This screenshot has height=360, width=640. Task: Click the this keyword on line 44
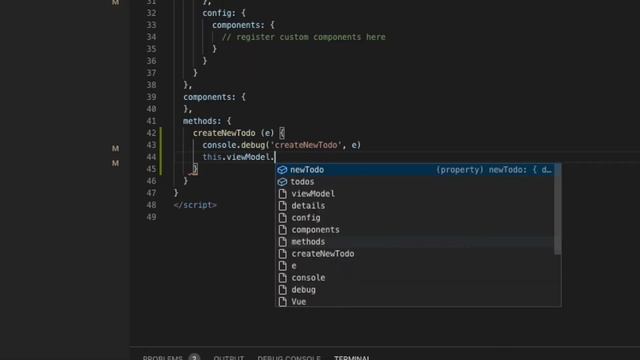click(212, 157)
